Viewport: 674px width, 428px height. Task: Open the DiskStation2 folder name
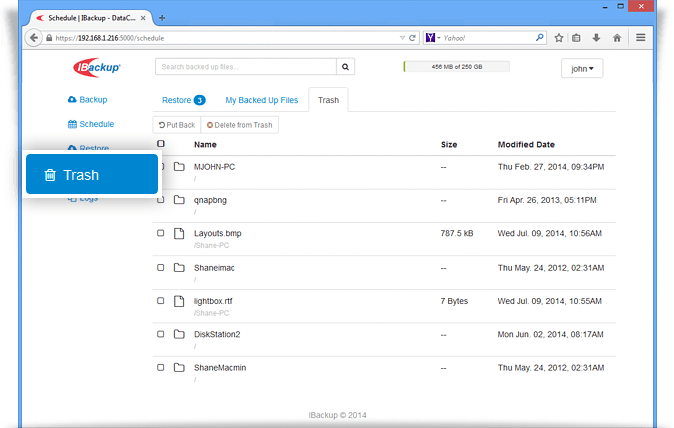pos(217,334)
